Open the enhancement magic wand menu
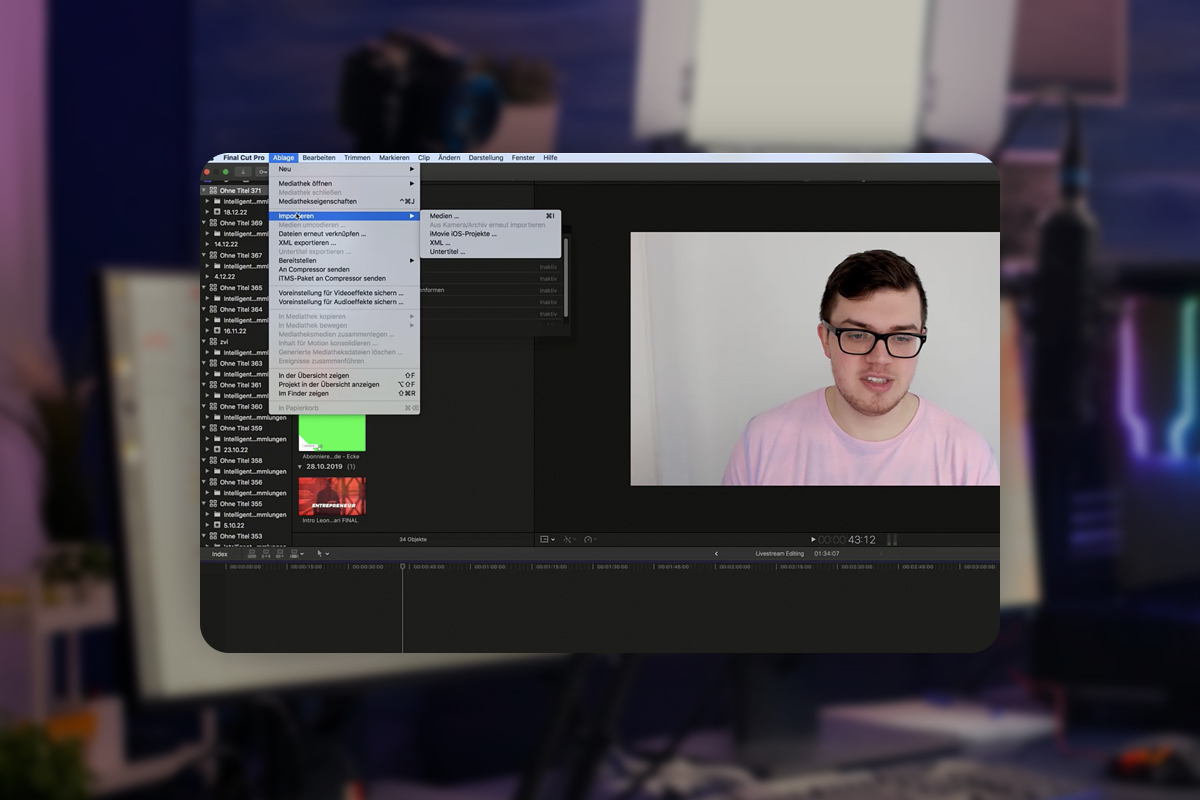This screenshot has width=1200, height=800. (568, 539)
